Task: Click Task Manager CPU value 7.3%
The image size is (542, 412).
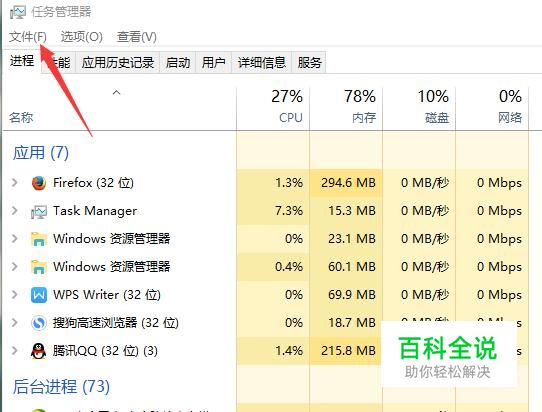Action: [x=289, y=210]
